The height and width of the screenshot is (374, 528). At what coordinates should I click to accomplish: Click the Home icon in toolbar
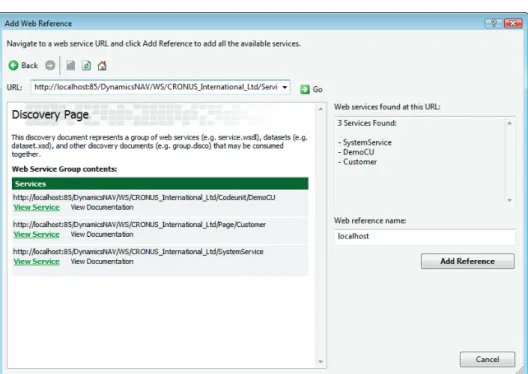click(102, 65)
